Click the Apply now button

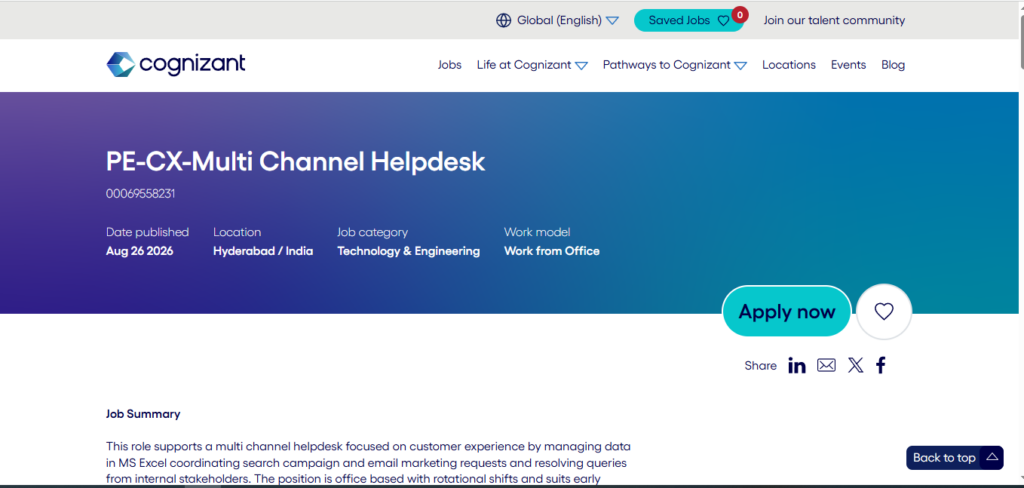click(786, 312)
